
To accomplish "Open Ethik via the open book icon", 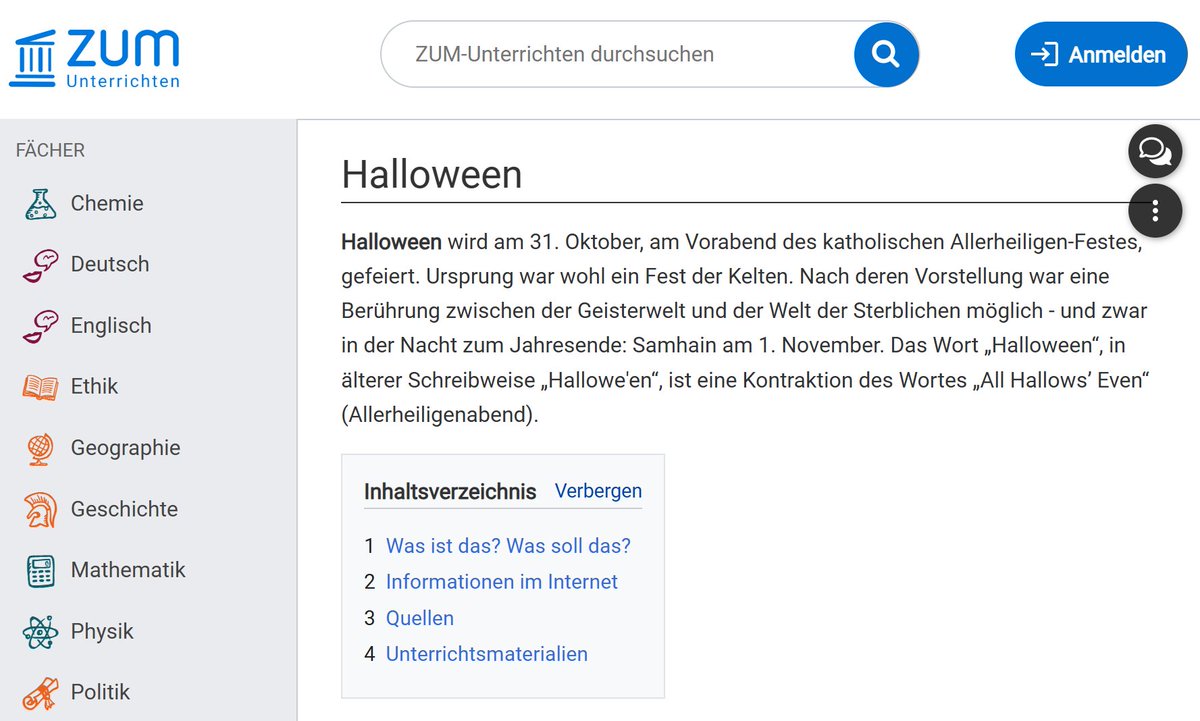I will pos(42,386).
